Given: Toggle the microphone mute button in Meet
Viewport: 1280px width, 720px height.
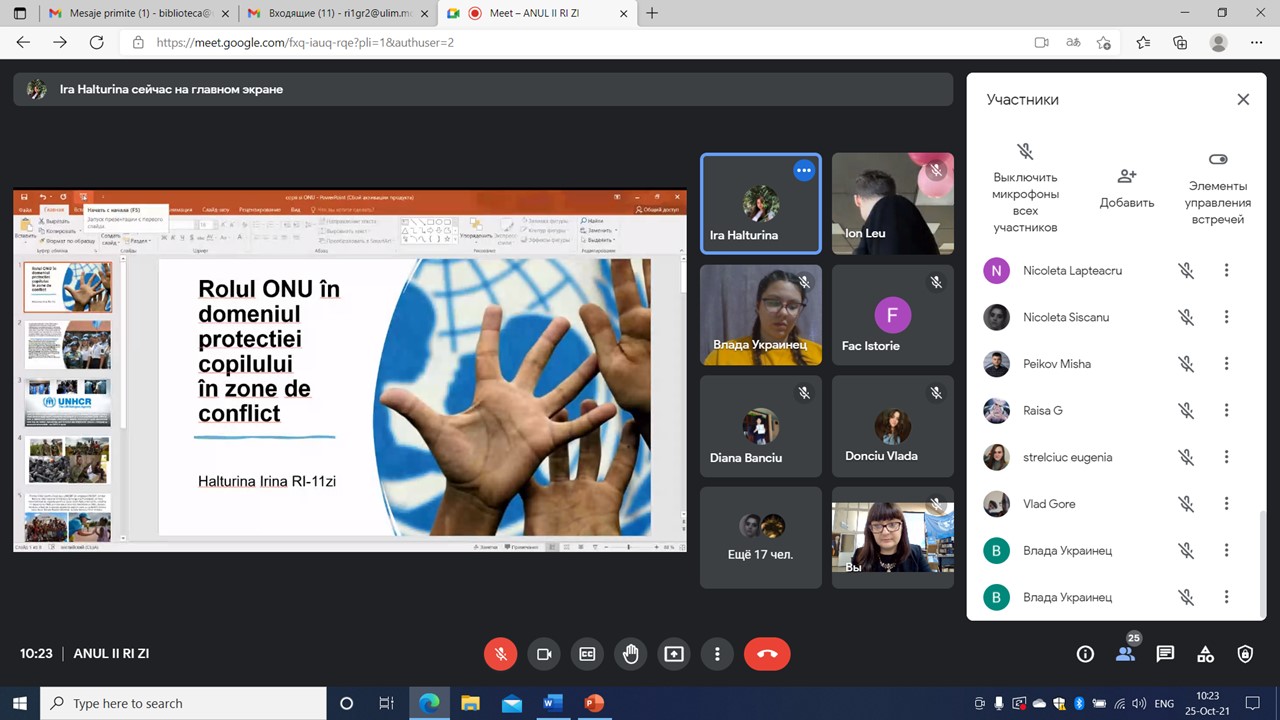Looking at the screenshot, I should coord(501,654).
